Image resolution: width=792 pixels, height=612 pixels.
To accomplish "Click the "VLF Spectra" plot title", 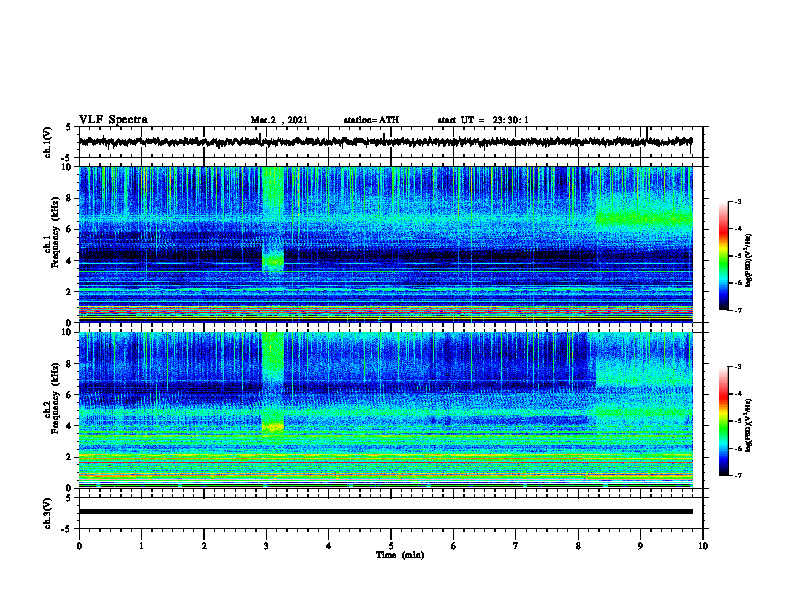I will (113, 120).
